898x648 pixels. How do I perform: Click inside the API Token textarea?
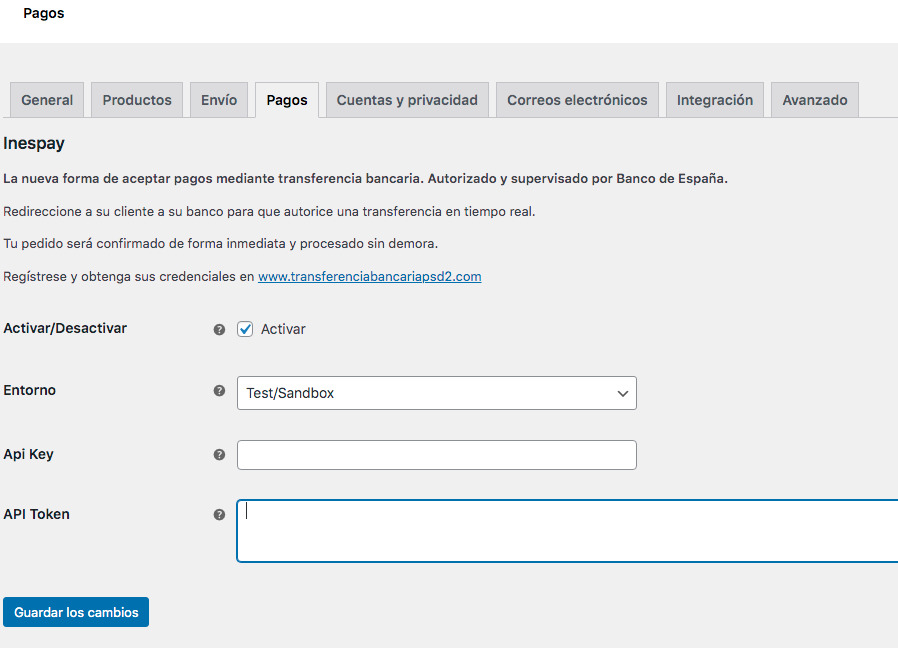coord(567,531)
